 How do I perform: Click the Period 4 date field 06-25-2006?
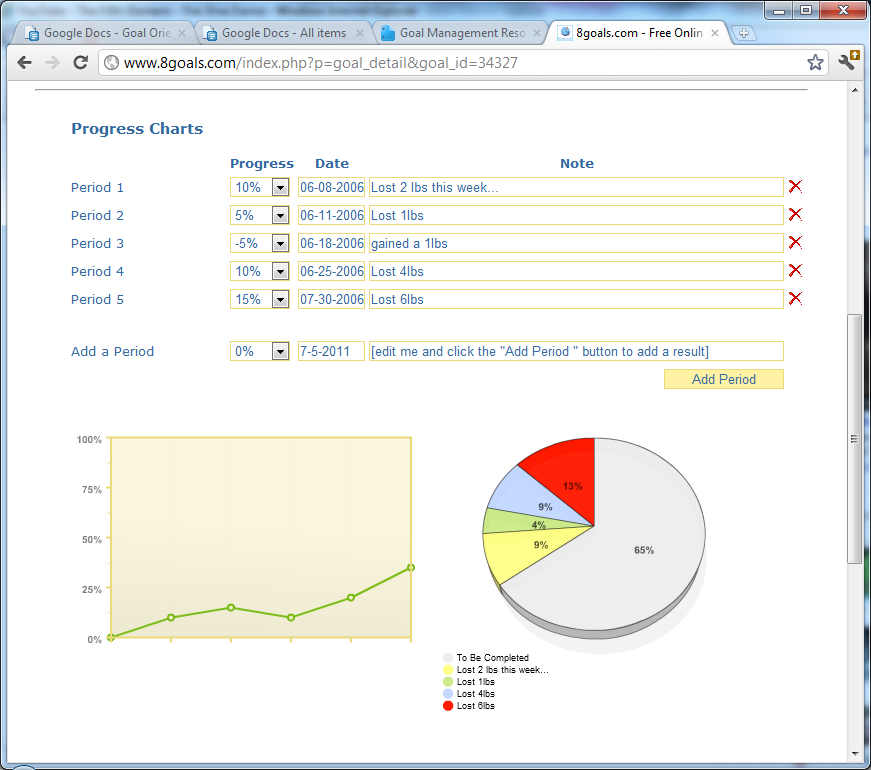(332, 271)
